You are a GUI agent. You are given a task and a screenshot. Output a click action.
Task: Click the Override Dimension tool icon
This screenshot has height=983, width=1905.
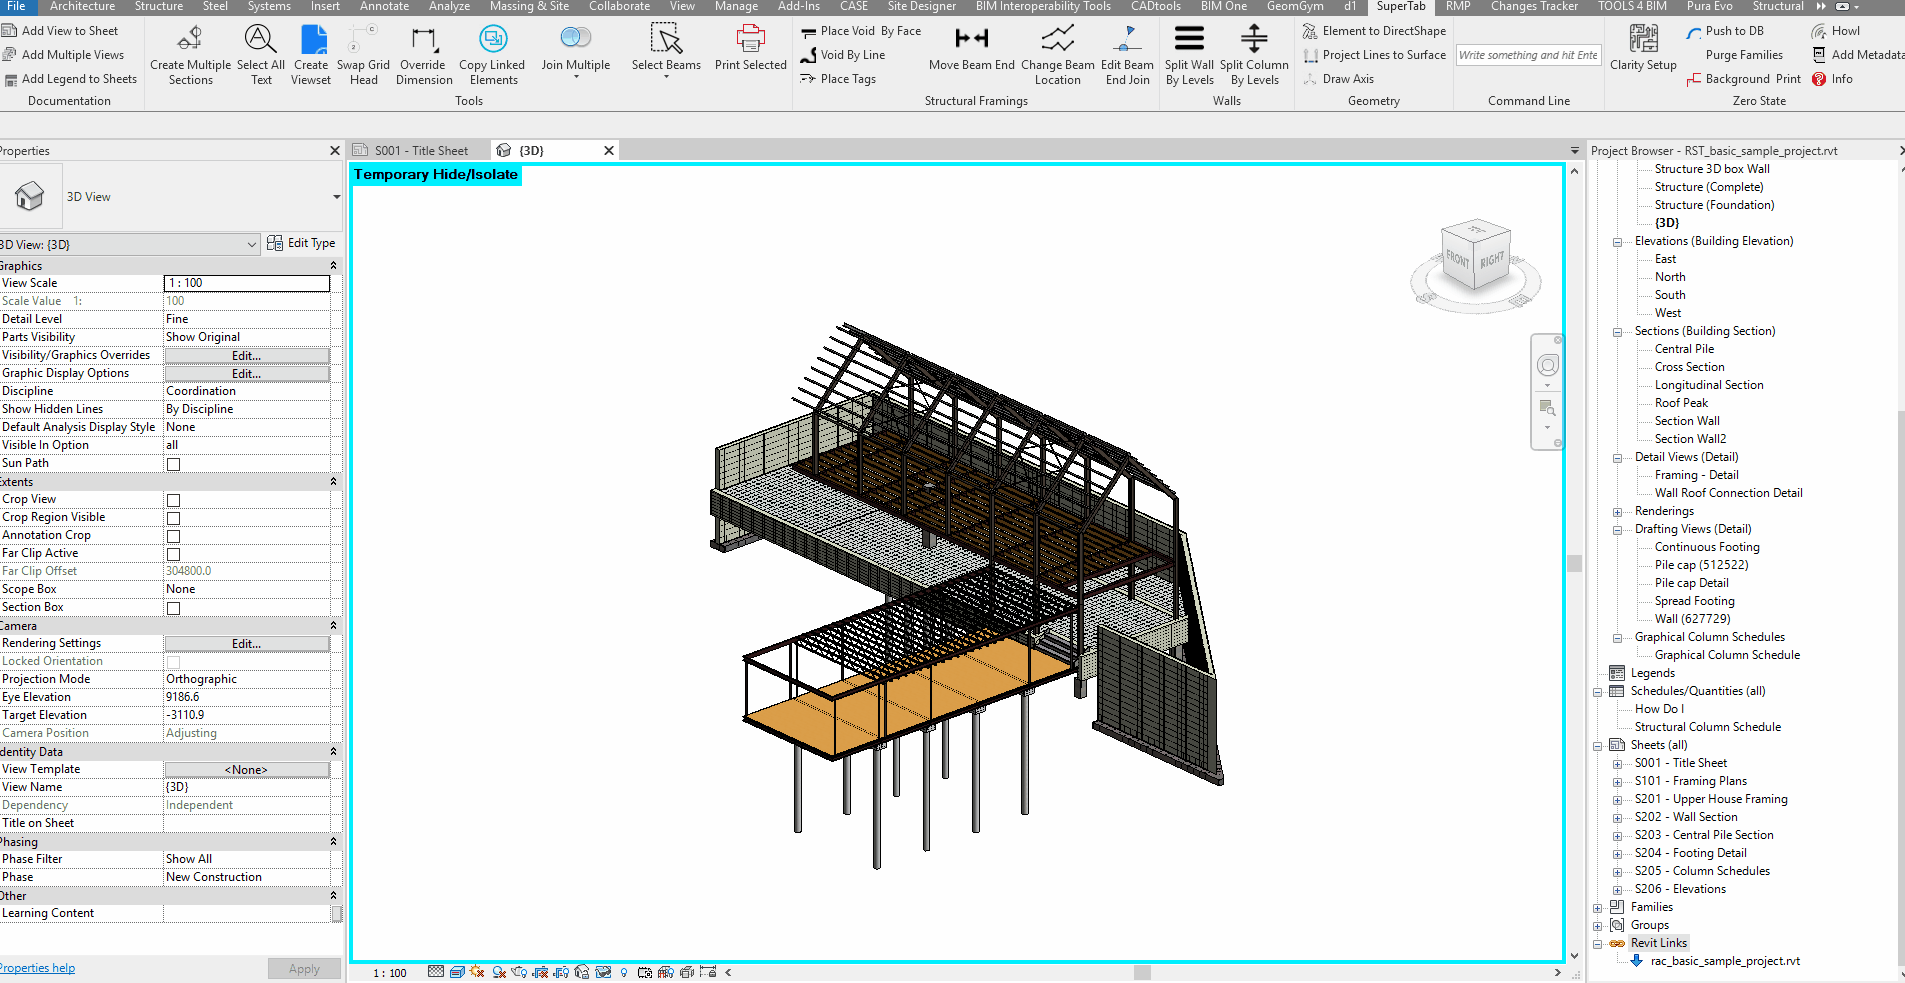point(424,40)
